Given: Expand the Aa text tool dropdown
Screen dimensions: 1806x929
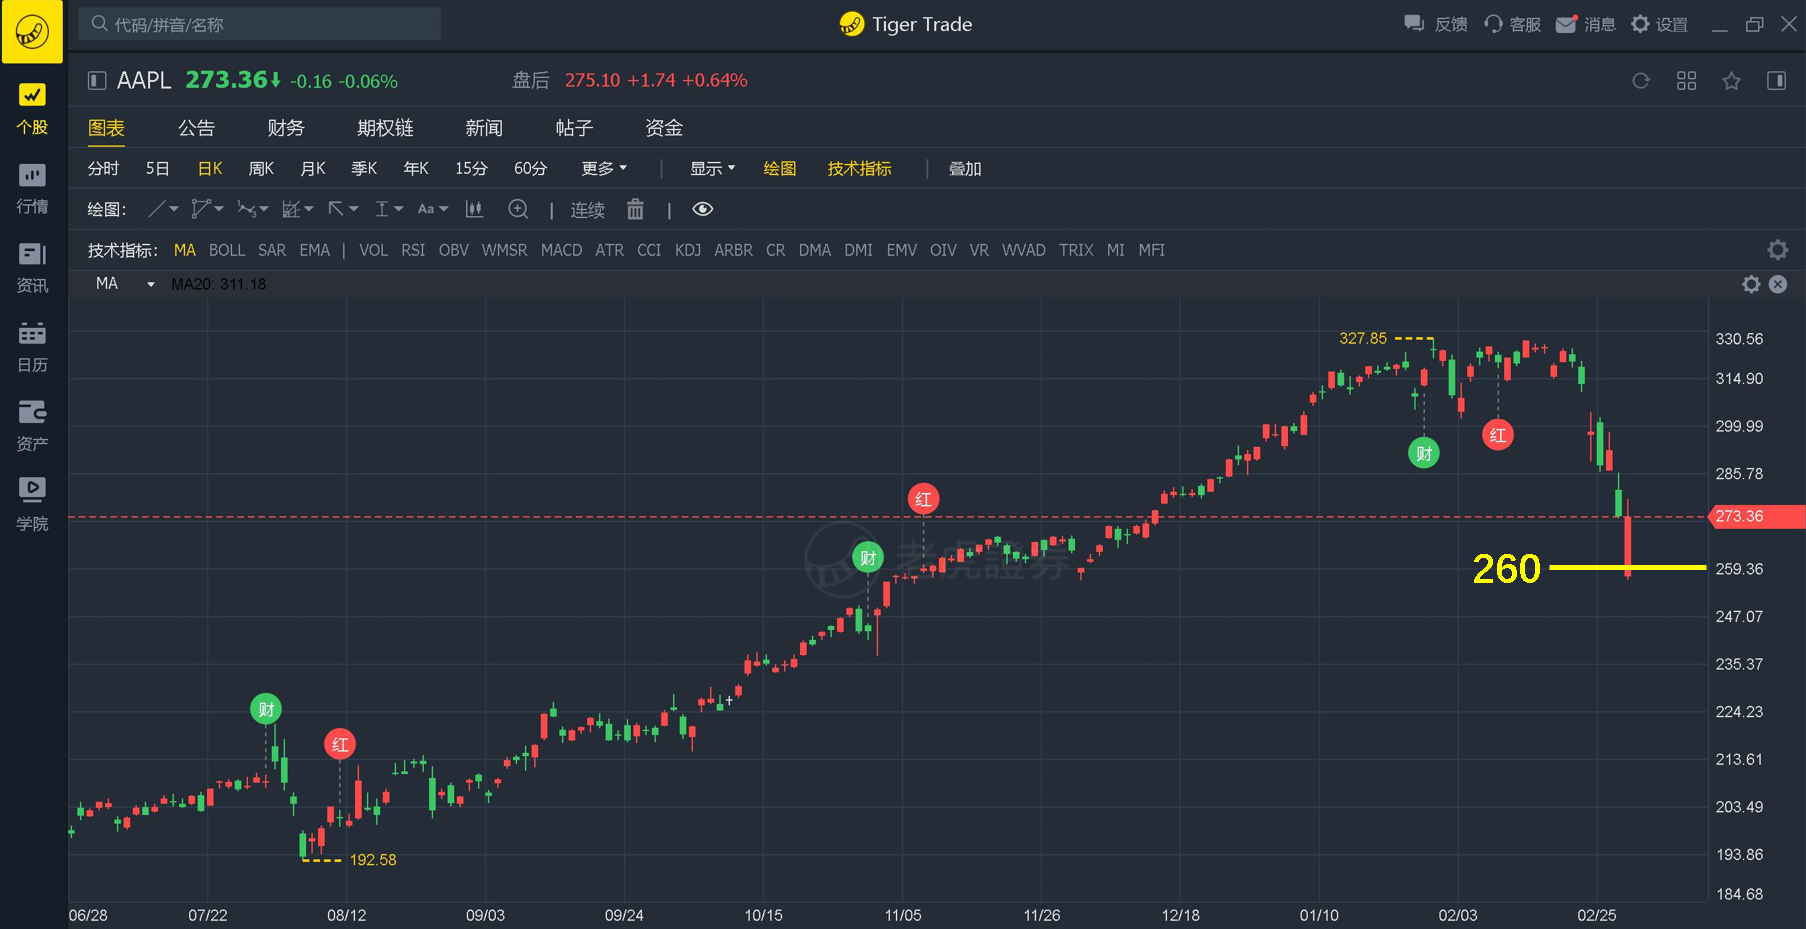Looking at the screenshot, I should pos(443,209).
